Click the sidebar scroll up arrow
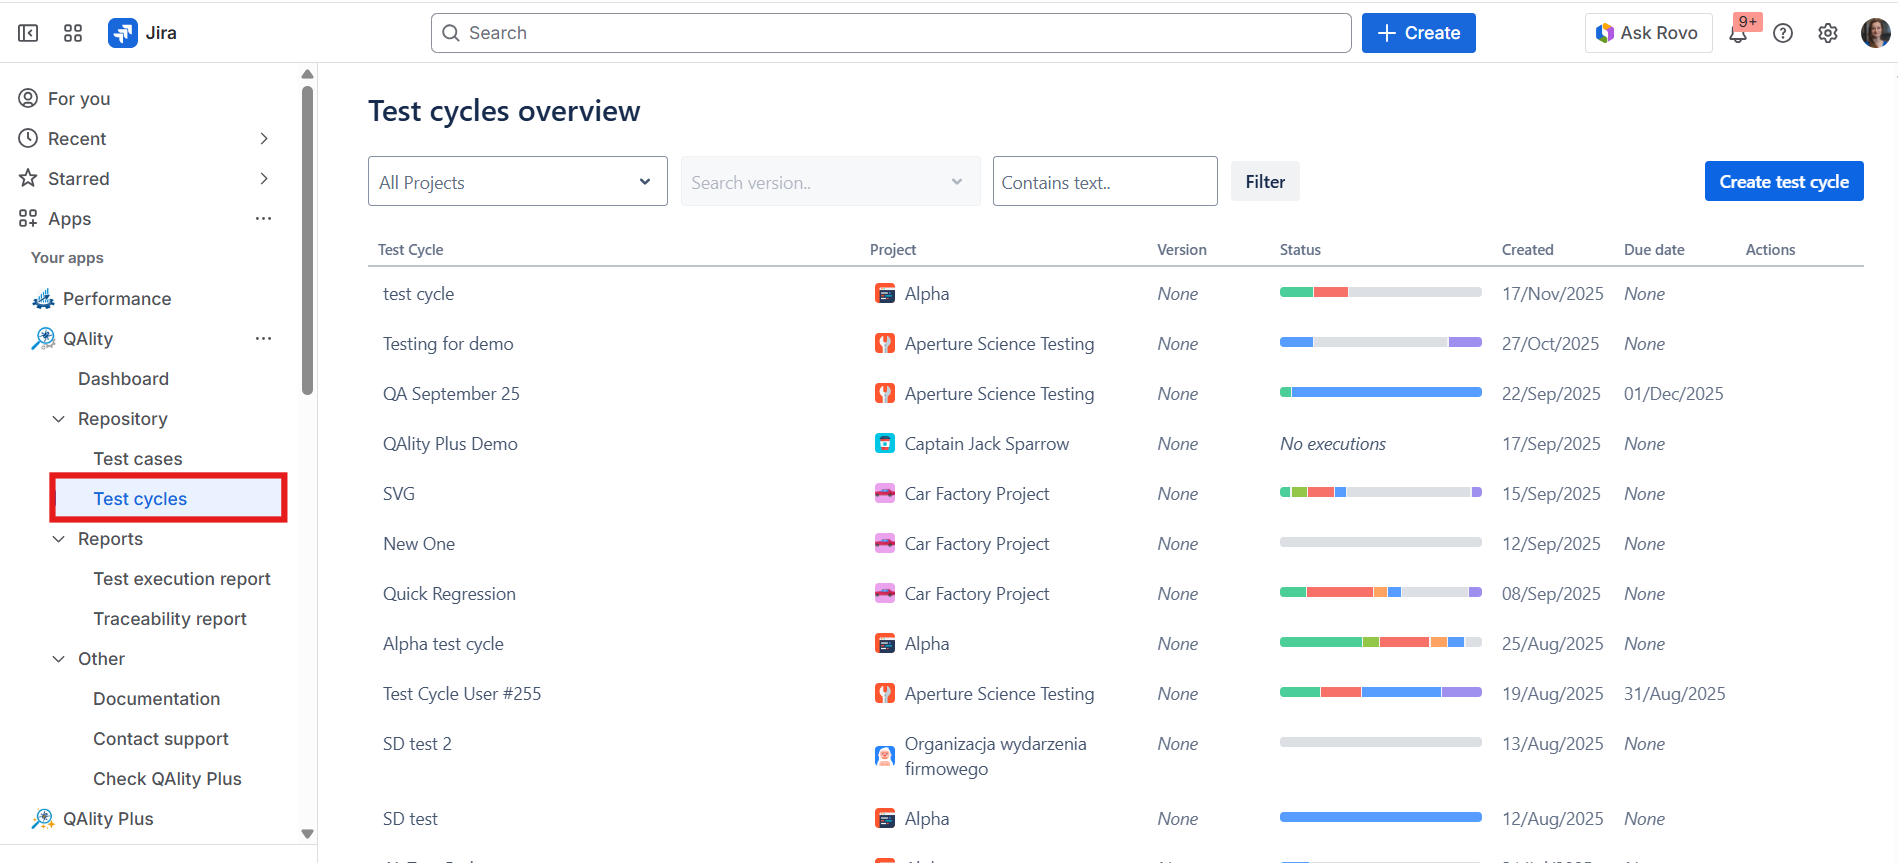This screenshot has height=863, width=1898. (x=307, y=74)
